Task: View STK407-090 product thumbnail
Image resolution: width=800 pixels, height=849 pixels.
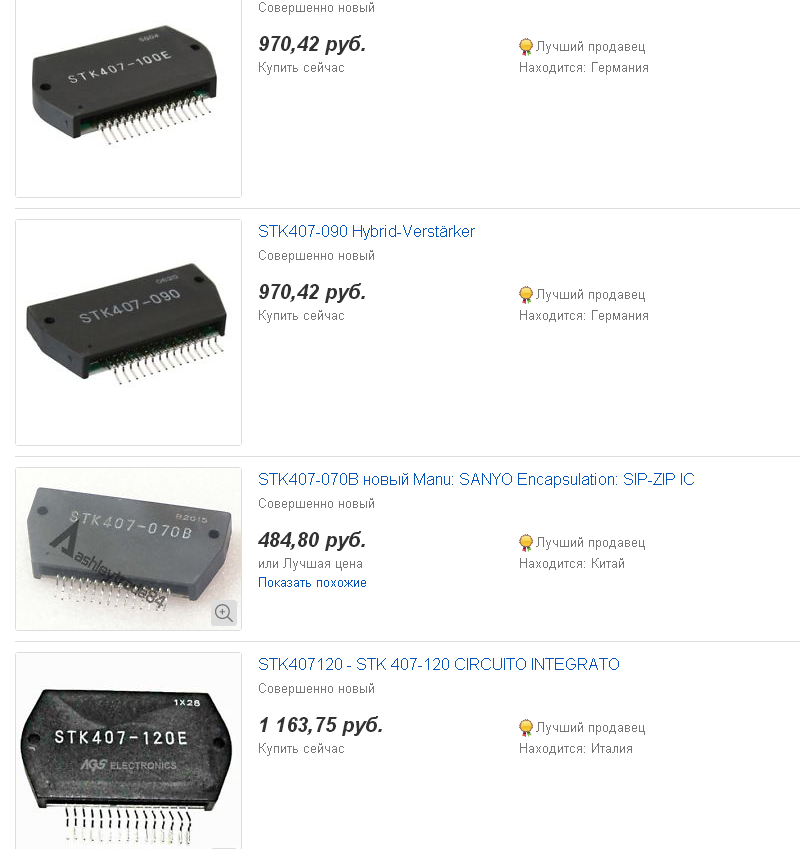Action: [x=128, y=332]
